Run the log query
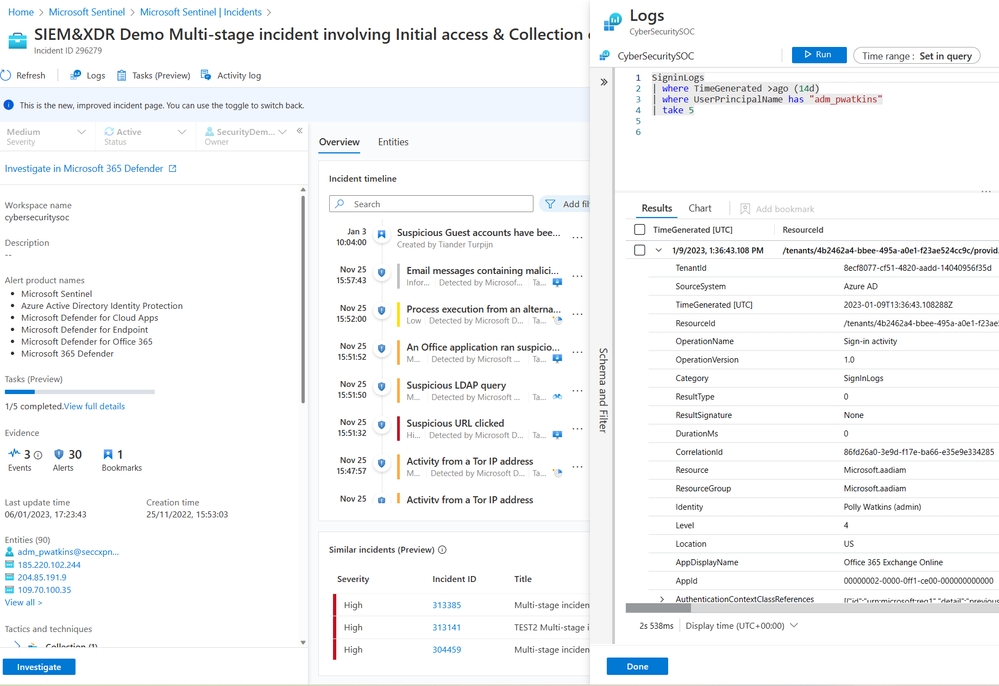999x686 pixels. tap(819, 55)
